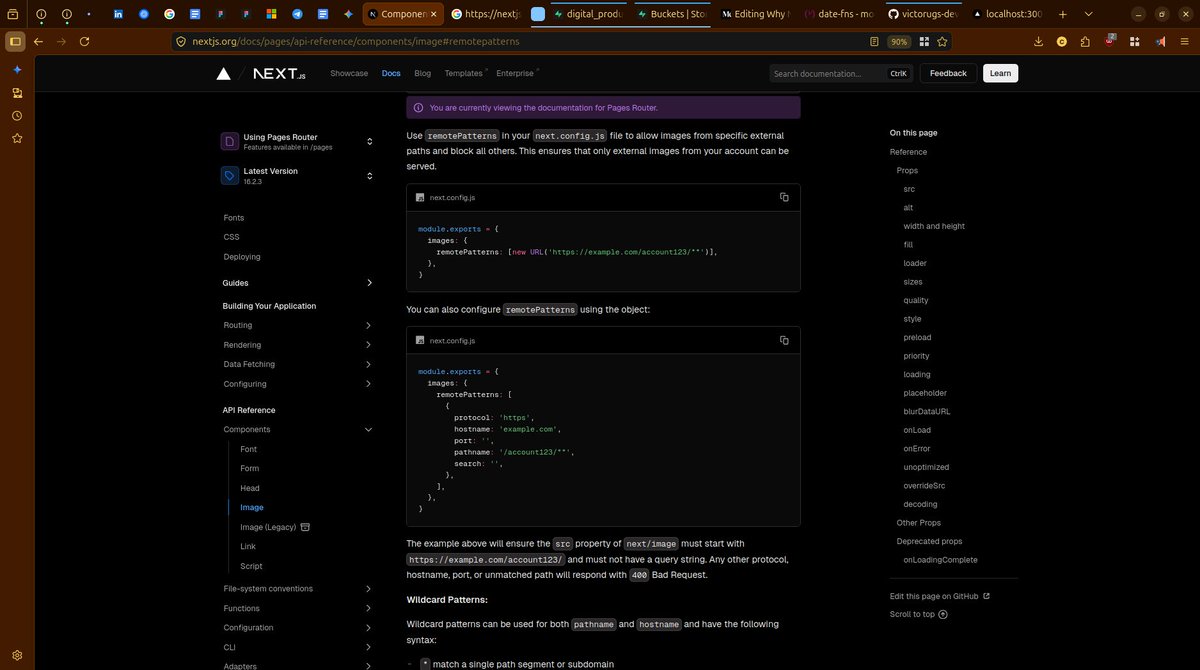Open the Head sidebar link
Viewport: 1200px width, 670px height.
point(250,488)
